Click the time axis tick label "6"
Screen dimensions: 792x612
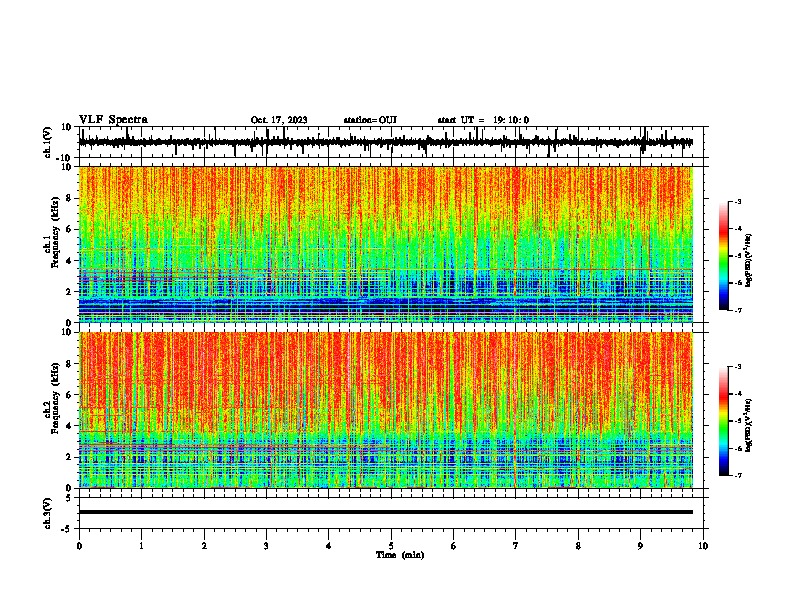tap(453, 546)
